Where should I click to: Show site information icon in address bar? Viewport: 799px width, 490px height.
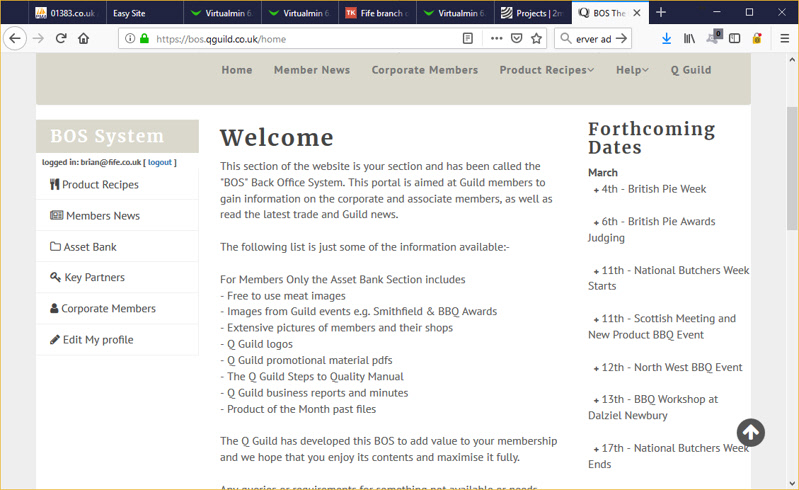[x=130, y=39]
